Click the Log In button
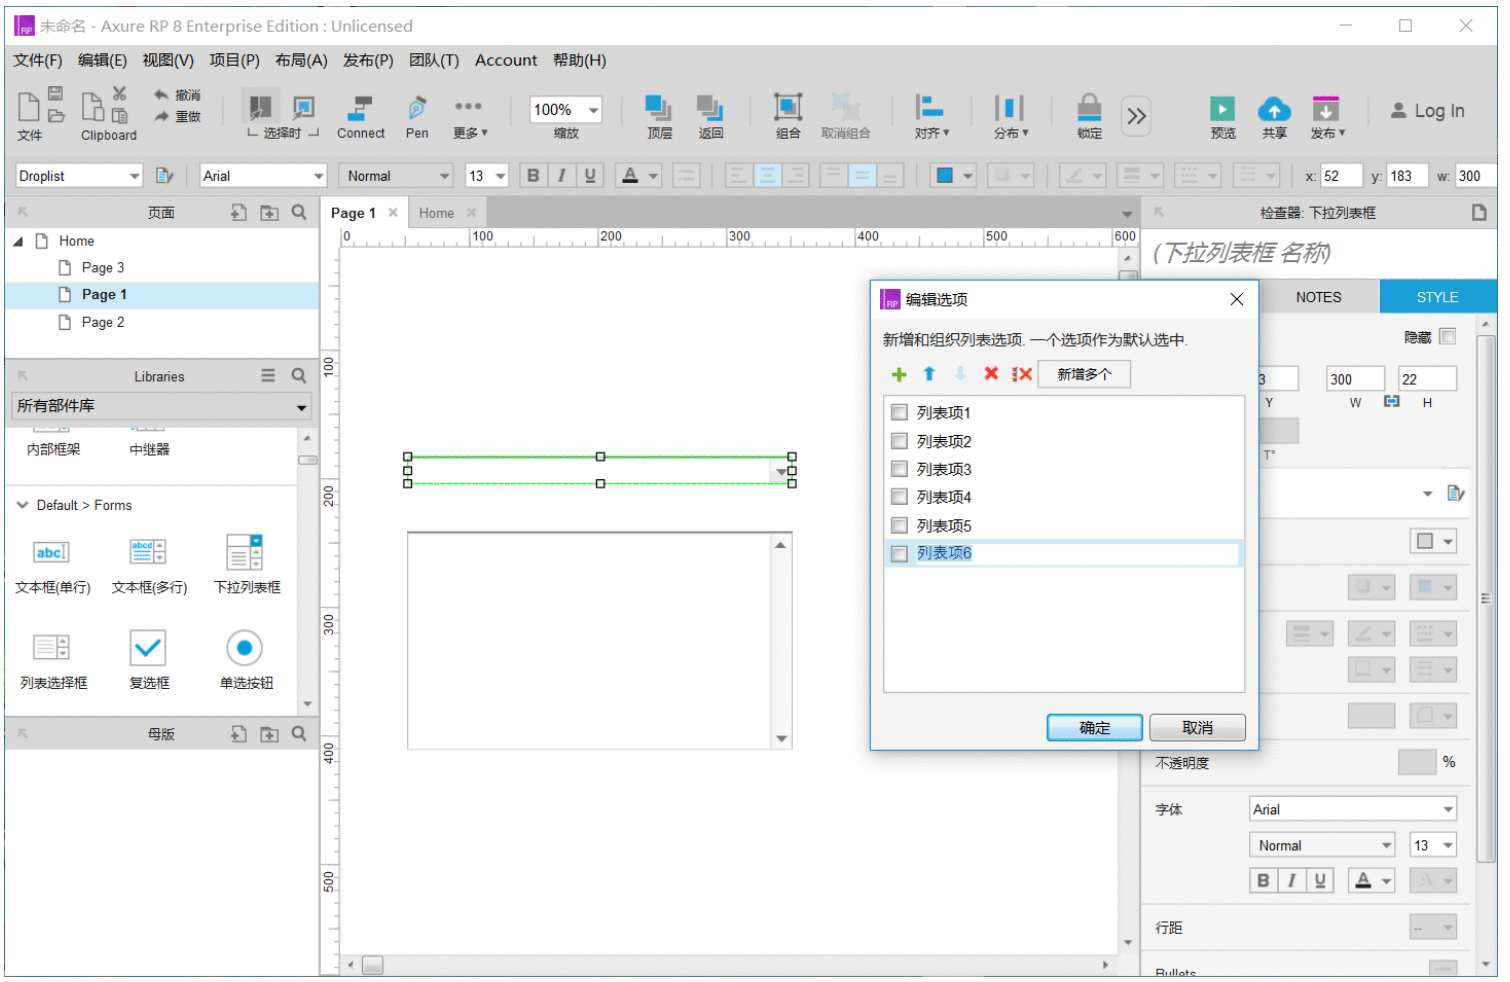The width and height of the screenshot is (1510, 982). tap(1427, 111)
